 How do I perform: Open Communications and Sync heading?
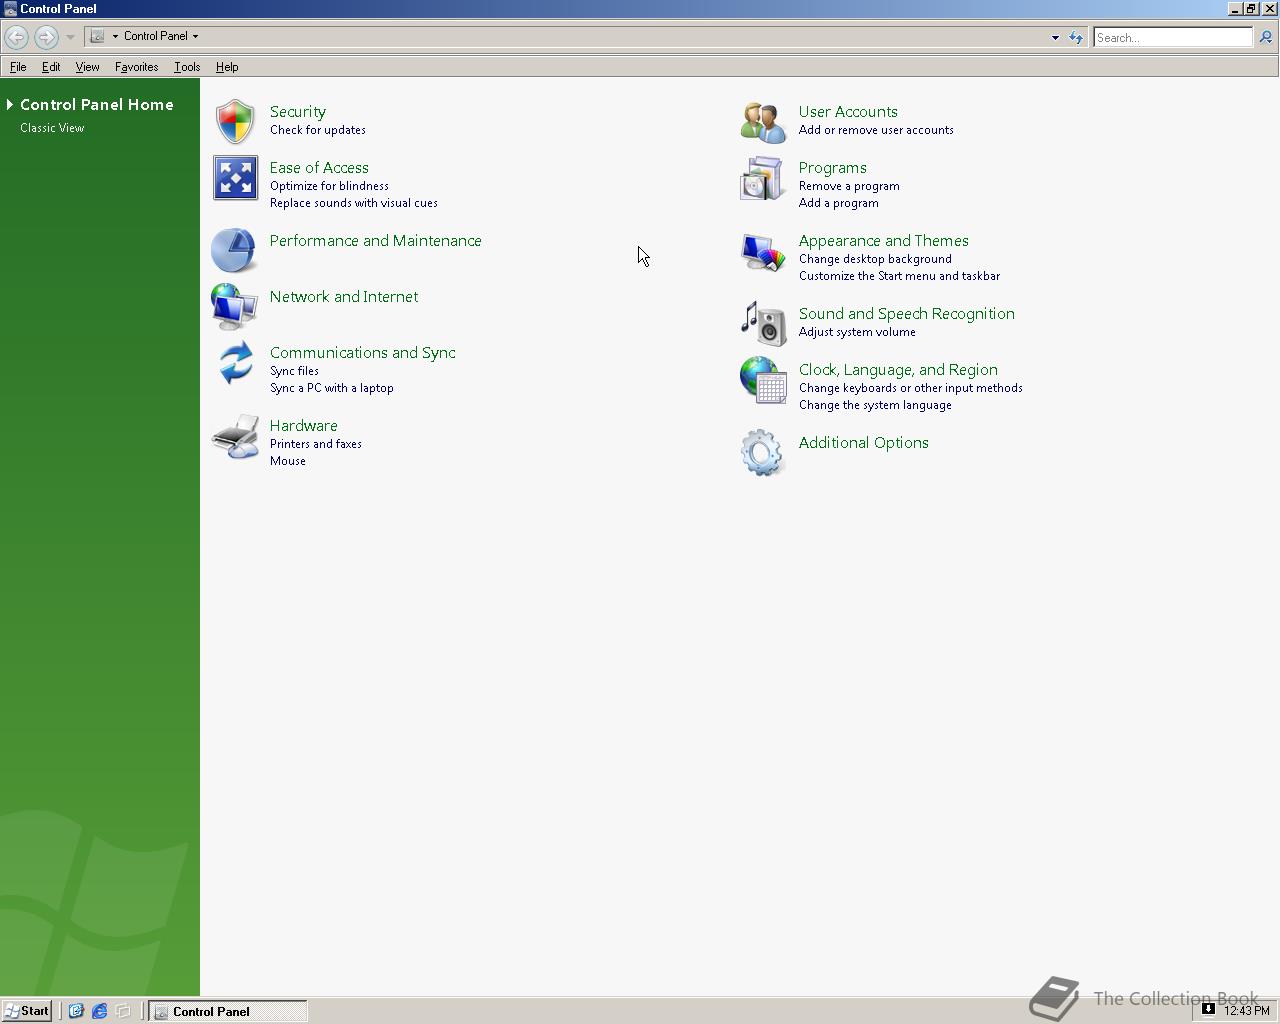[363, 353]
